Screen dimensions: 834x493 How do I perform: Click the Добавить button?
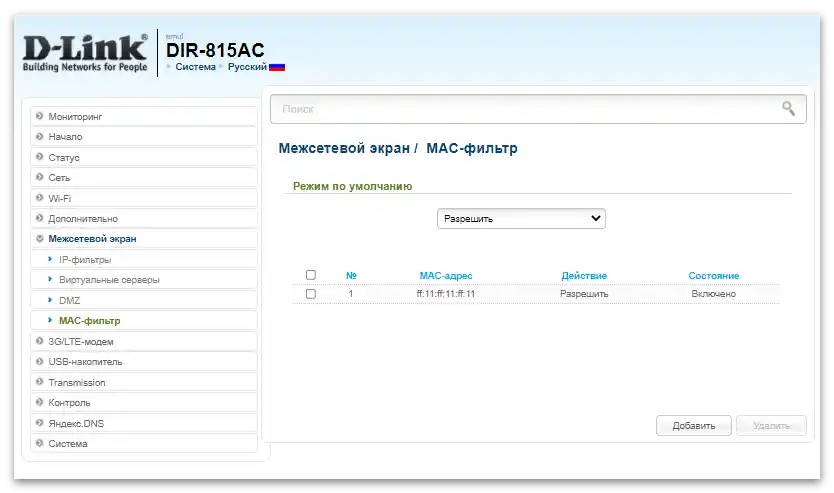(x=694, y=425)
